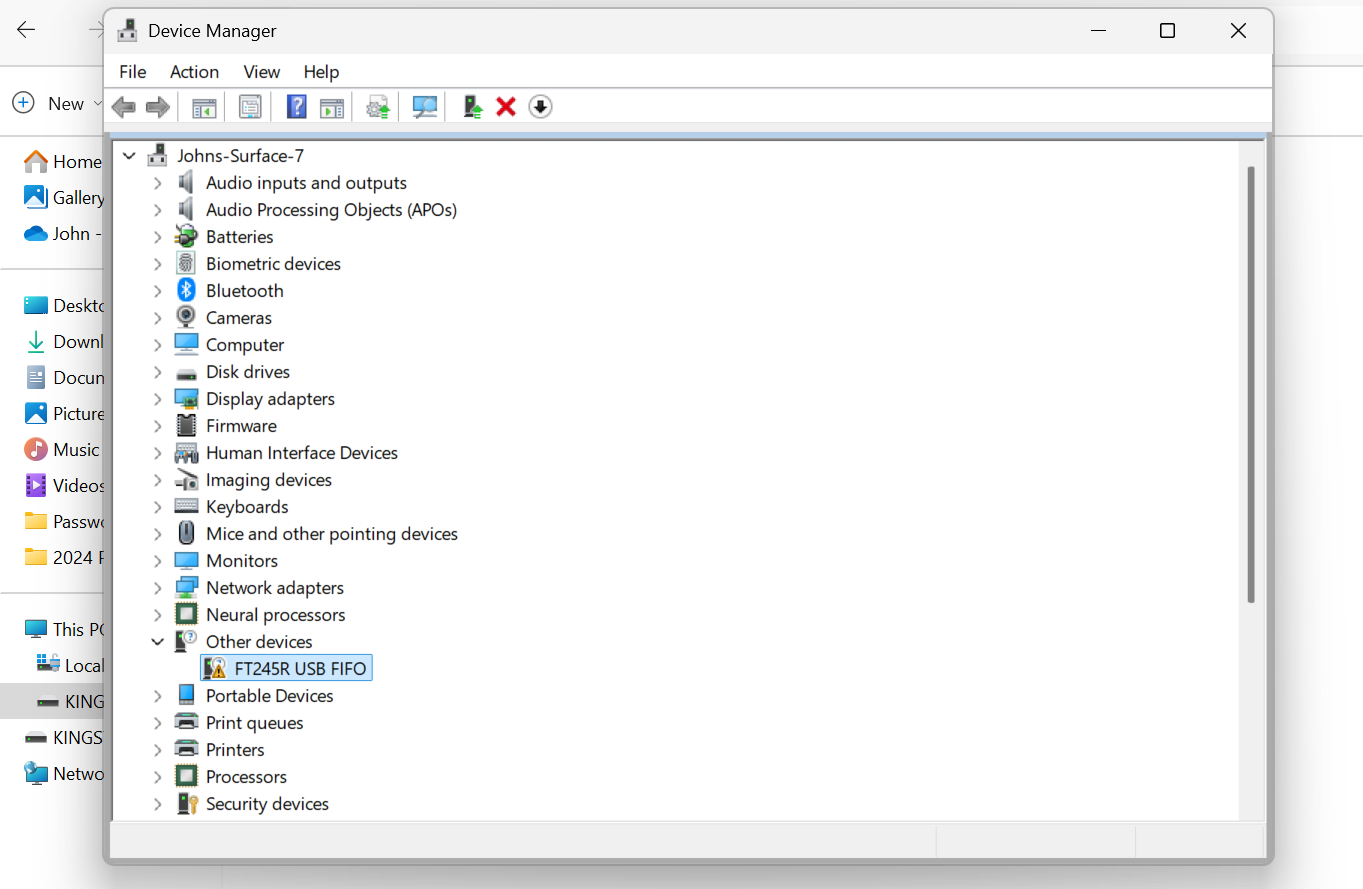Image resolution: width=1363 pixels, height=889 pixels.
Task: Expand the Processors category
Action: click(157, 777)
